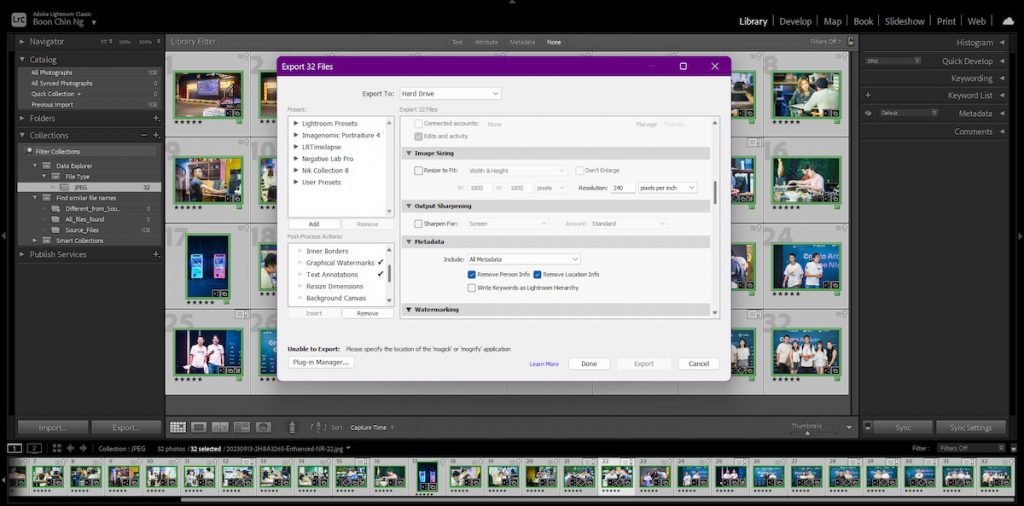Open cloud sync status icon
1024x506 pixels.
(1008, 21)
